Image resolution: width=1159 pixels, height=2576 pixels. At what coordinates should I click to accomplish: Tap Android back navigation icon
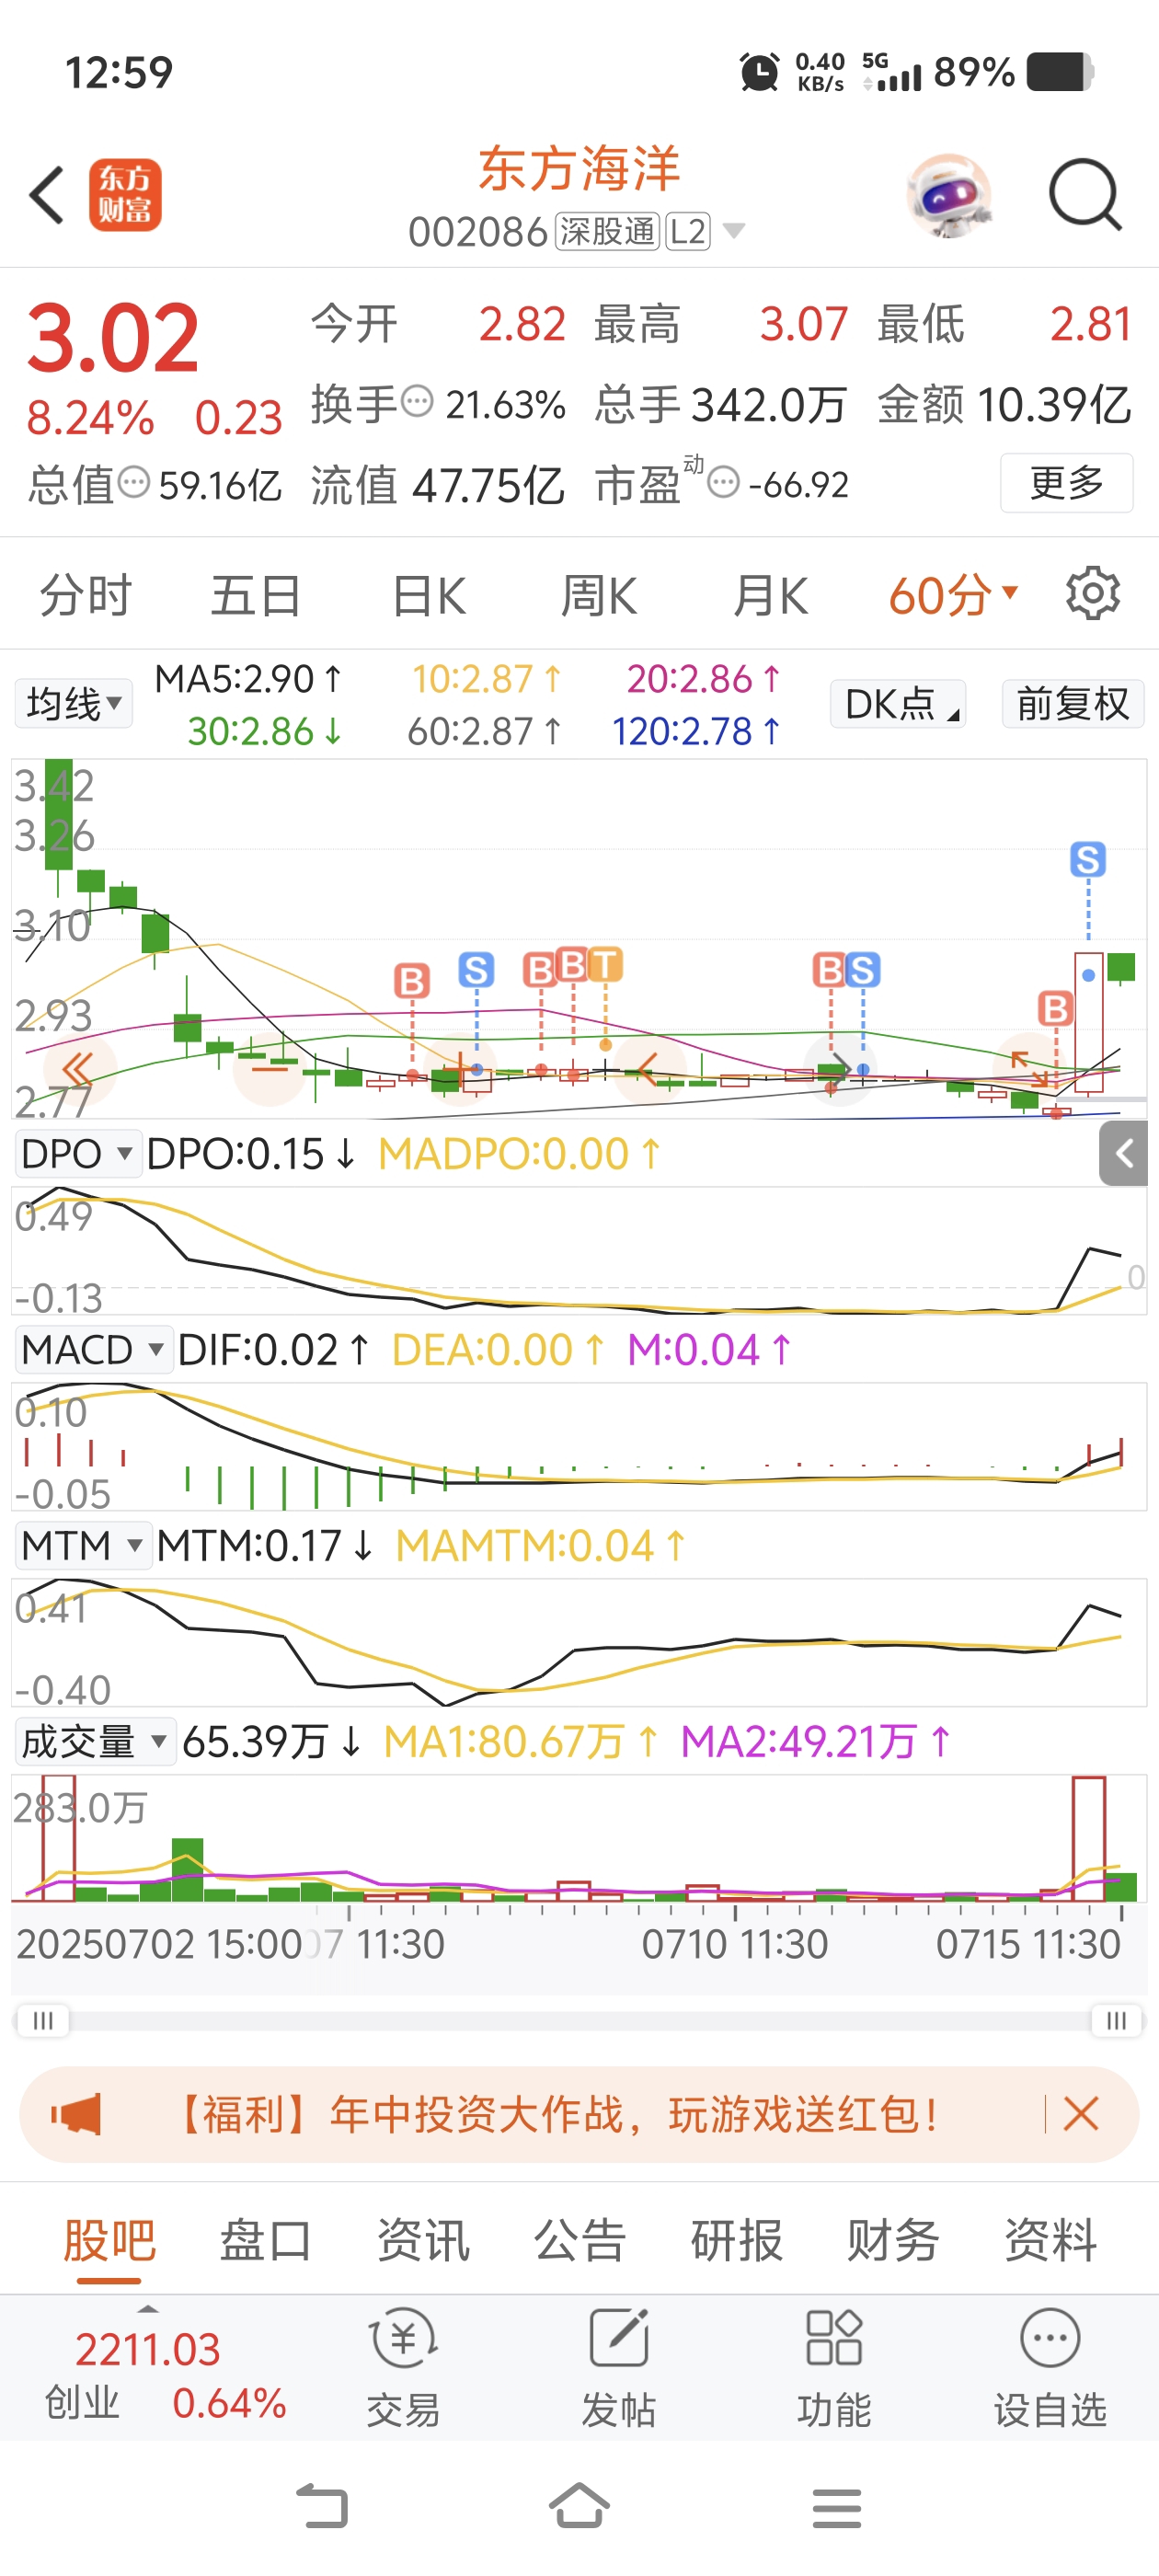tap(322, 2506)
